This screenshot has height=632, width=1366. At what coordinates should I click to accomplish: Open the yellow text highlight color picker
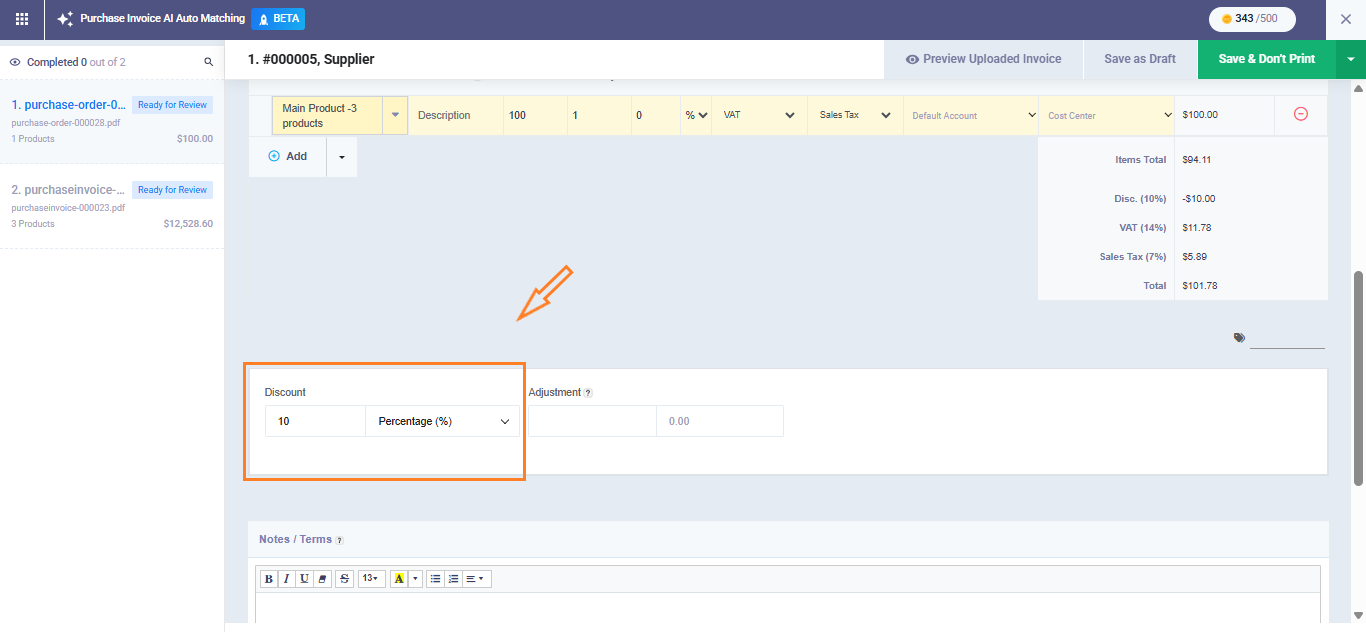coord(399,579)
